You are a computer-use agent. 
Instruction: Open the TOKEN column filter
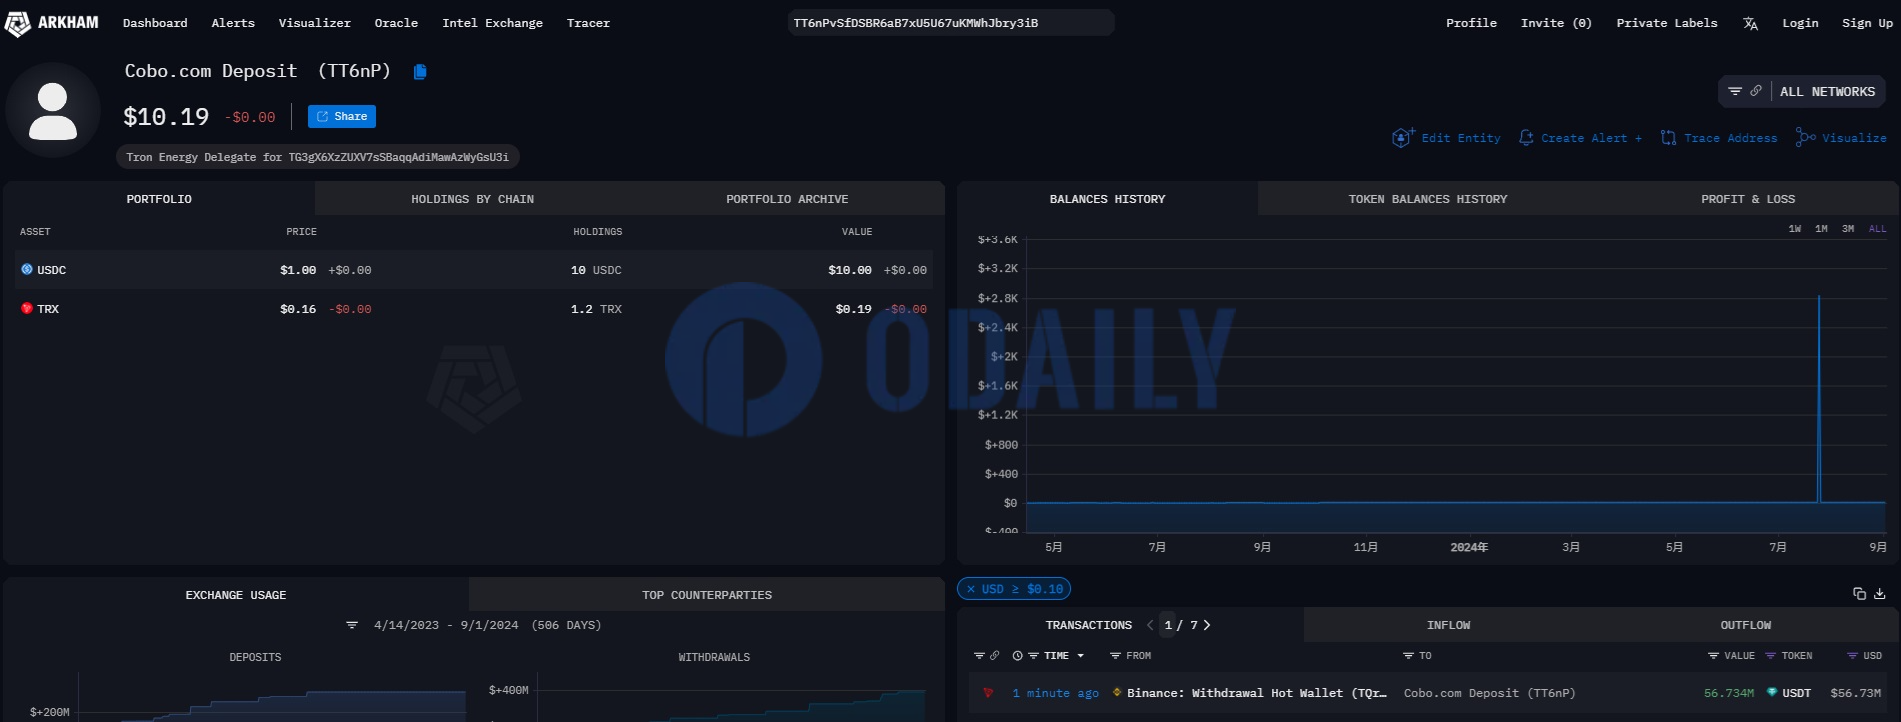(1771, 656)
